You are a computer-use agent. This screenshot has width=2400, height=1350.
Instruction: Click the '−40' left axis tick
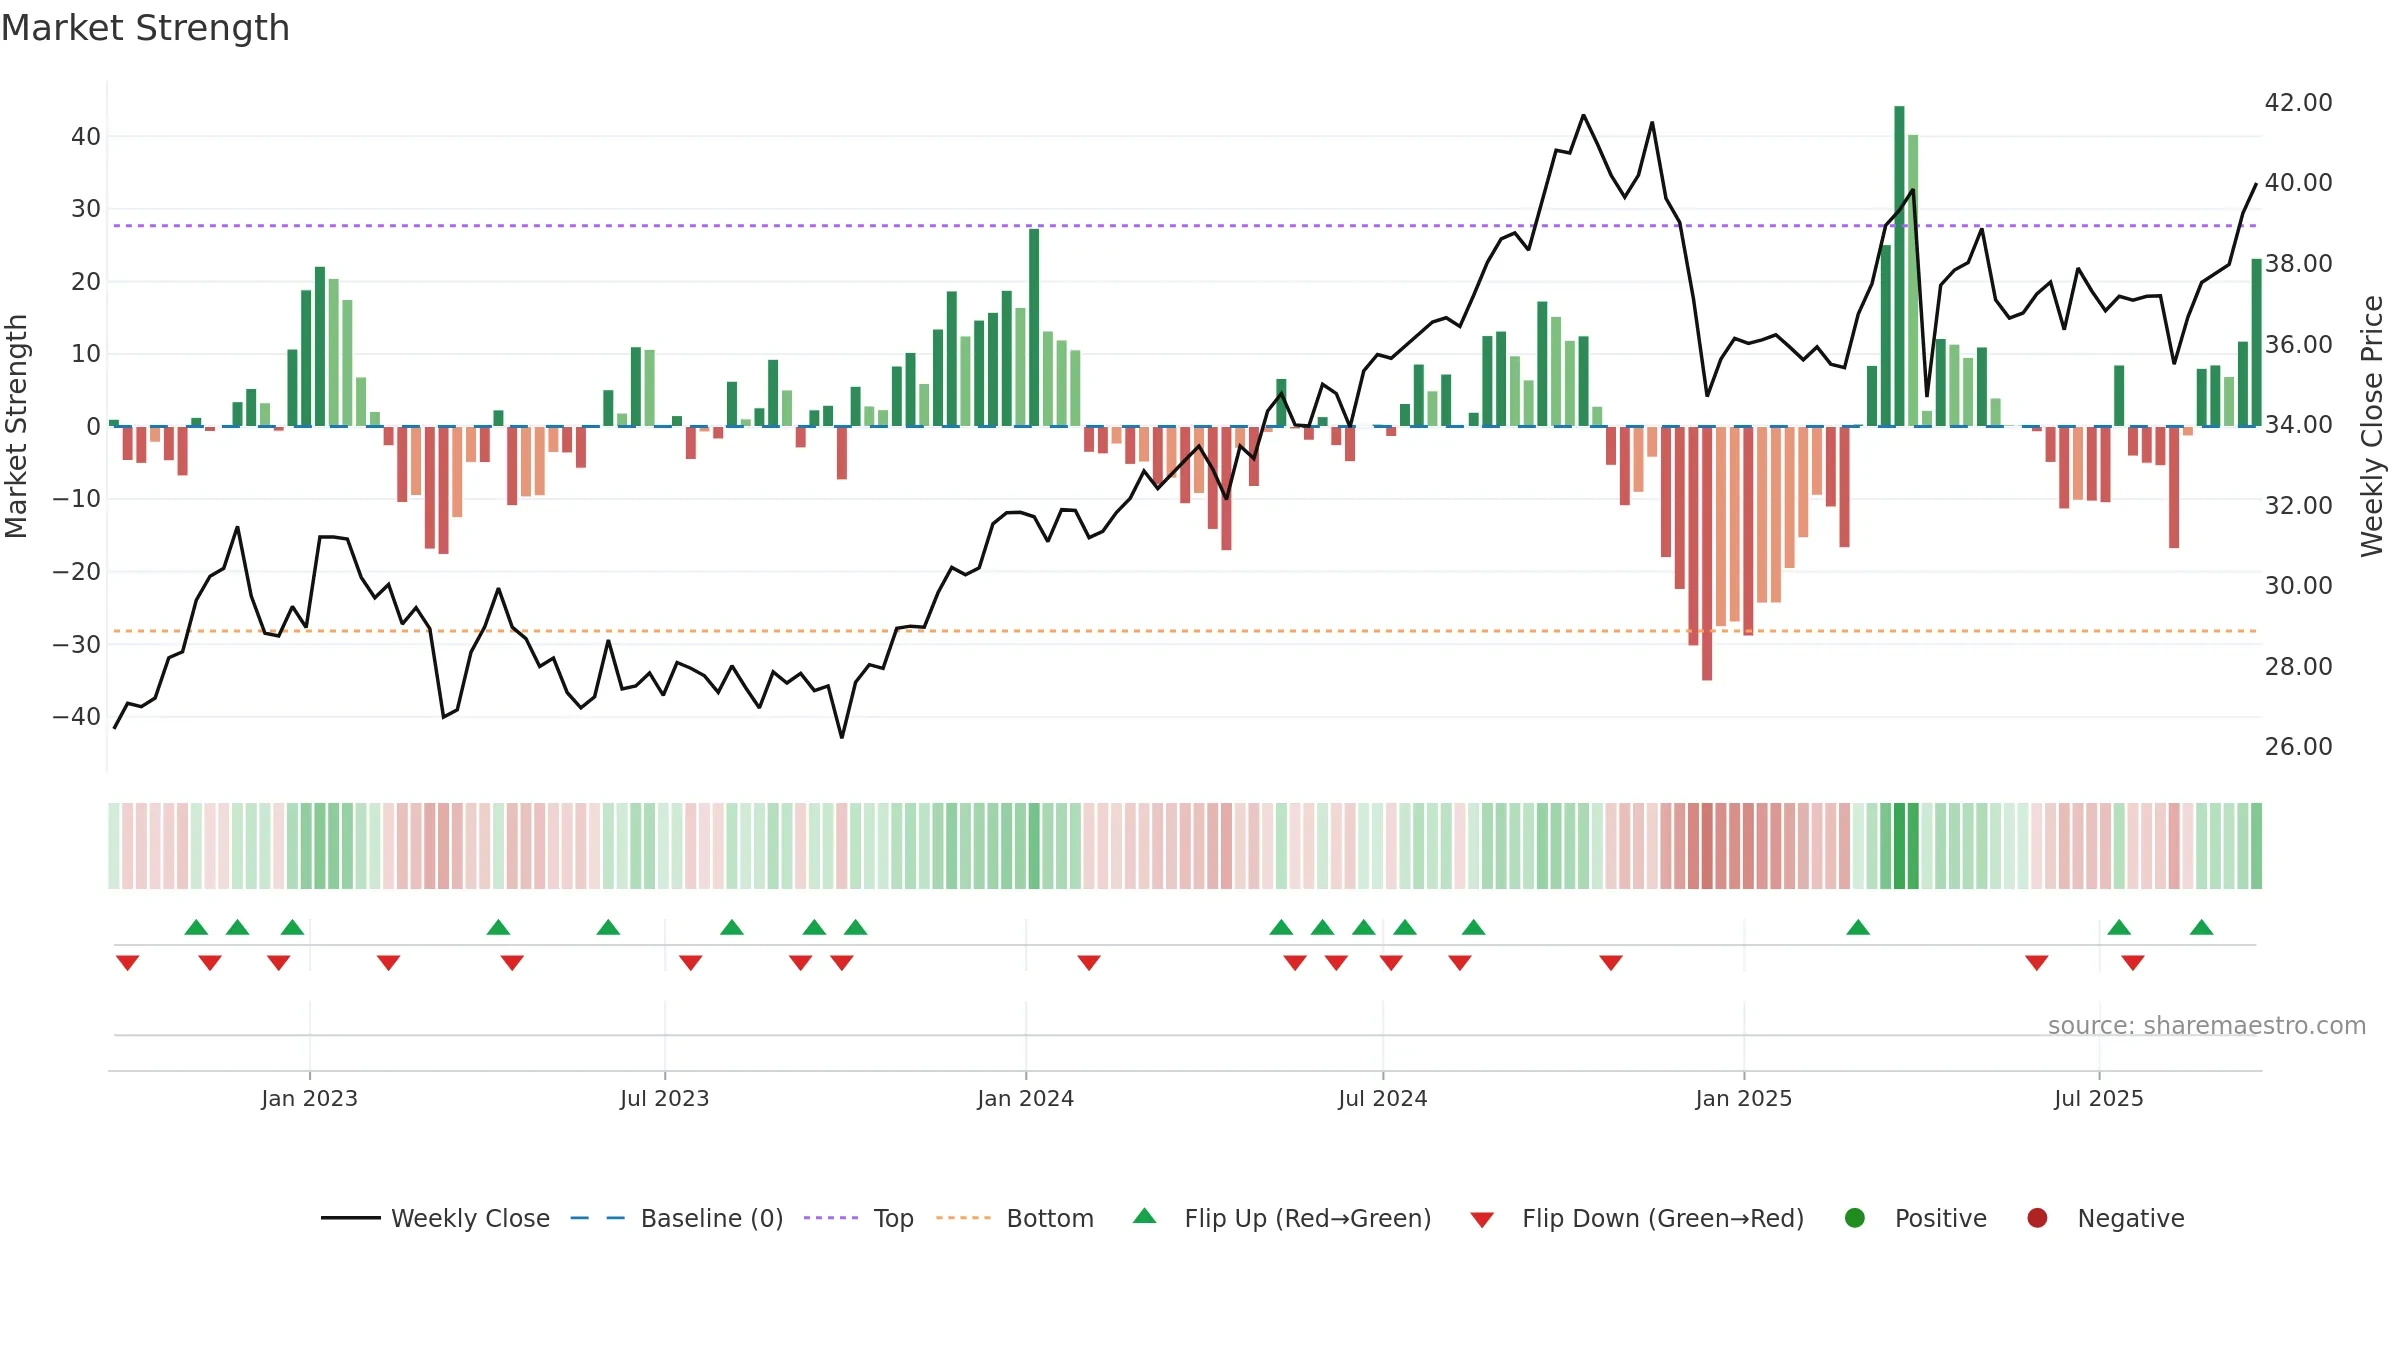(x=77, y=717)
